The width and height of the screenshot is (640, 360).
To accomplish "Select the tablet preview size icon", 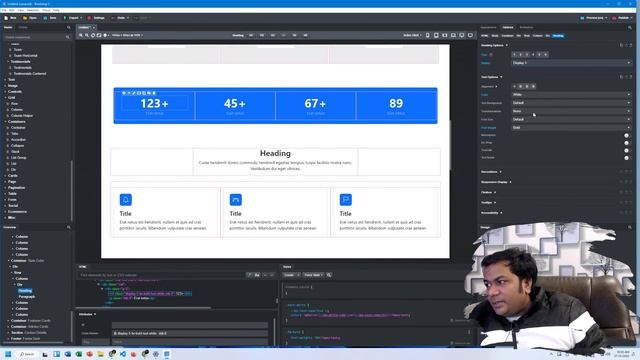I will click(x=436, y=36).
